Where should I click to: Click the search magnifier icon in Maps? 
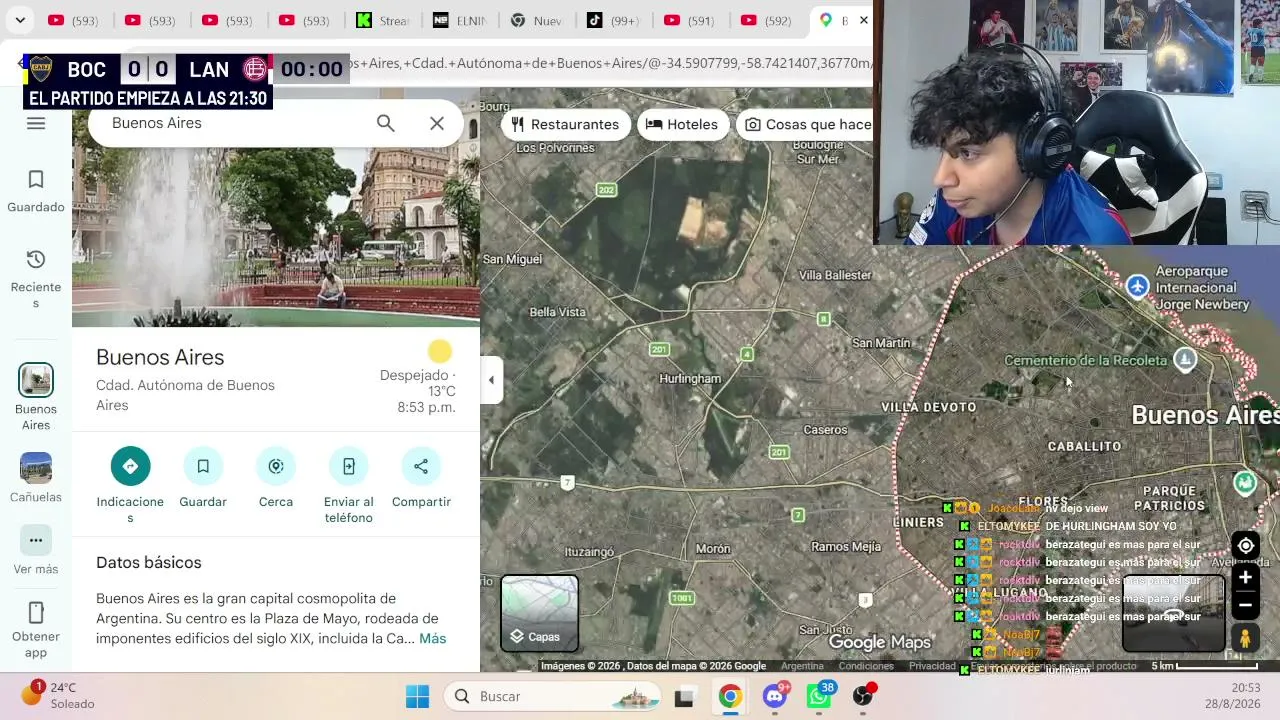pyautogui.click(x=386, y=123)
